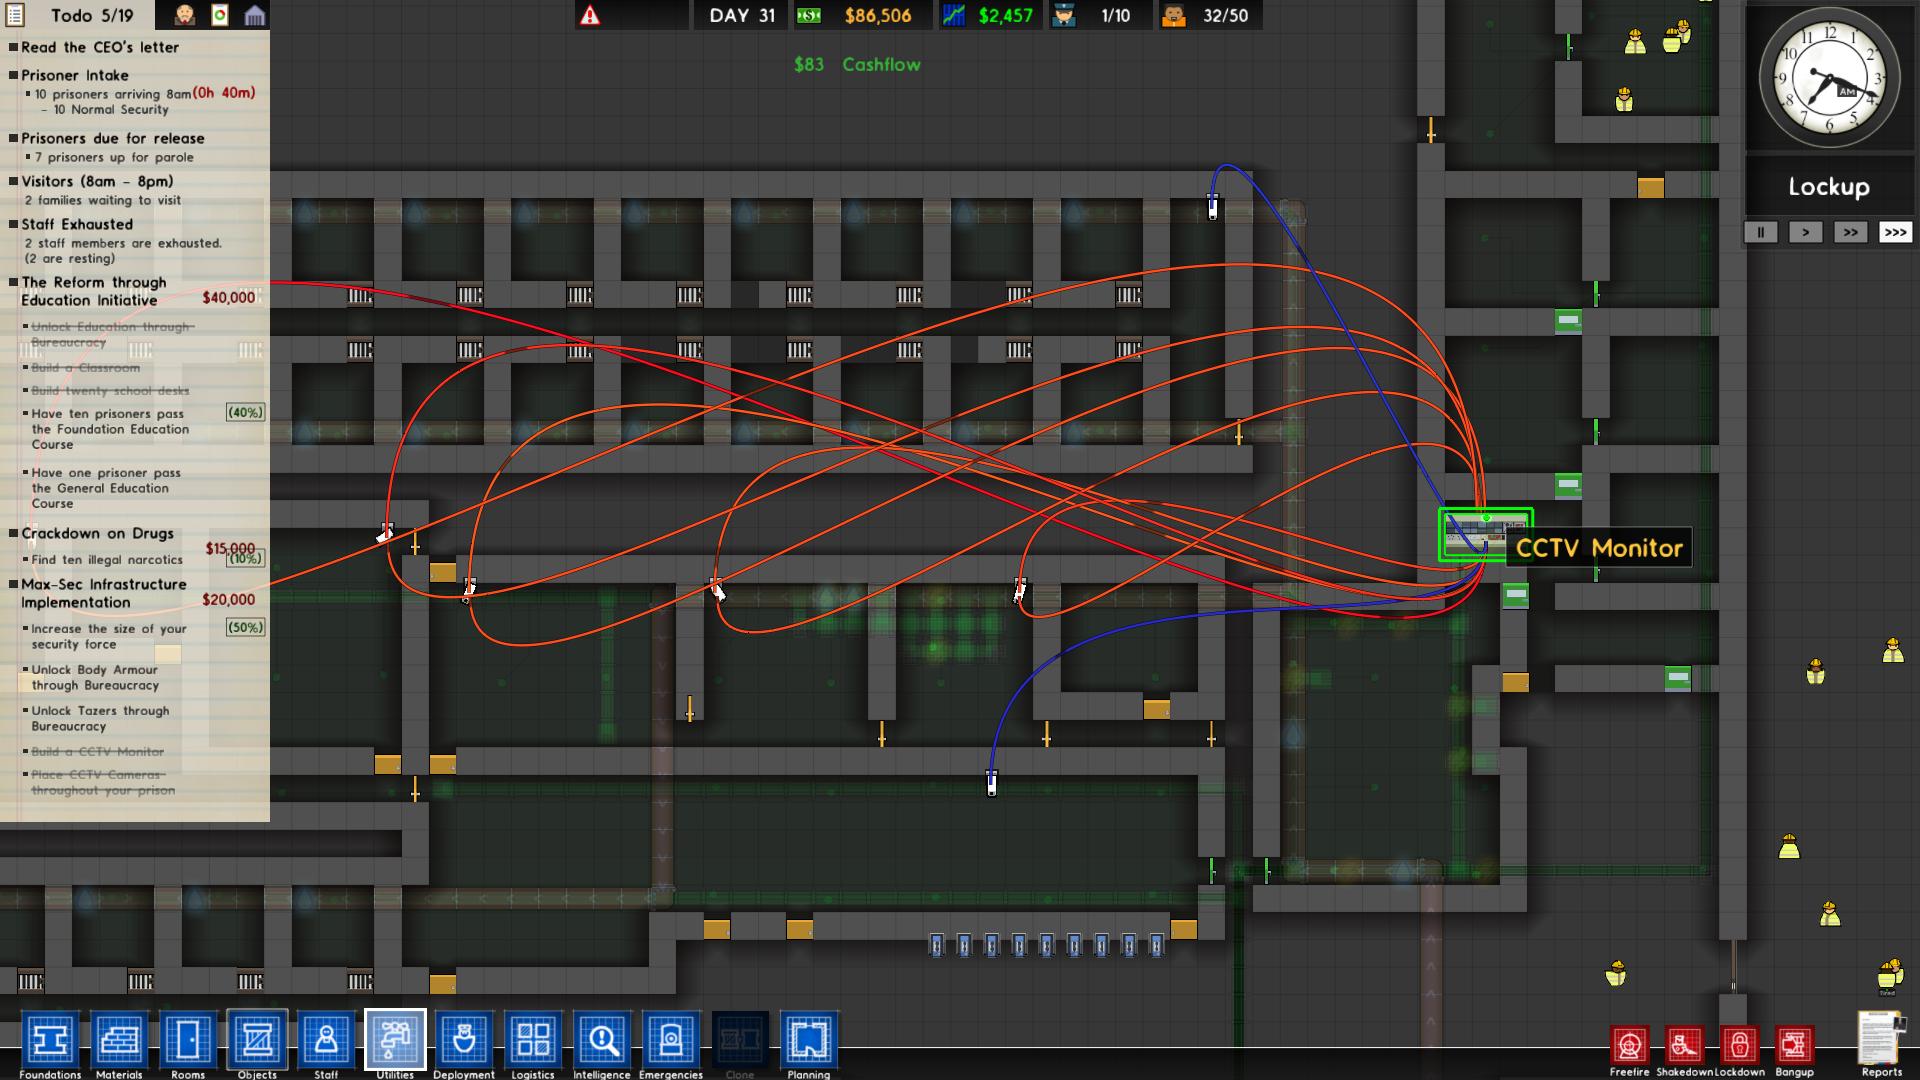Screen dimensions: 1920x1080
Task: Toggle the Todo 5/19 list header
Action: tap(91, 15)
